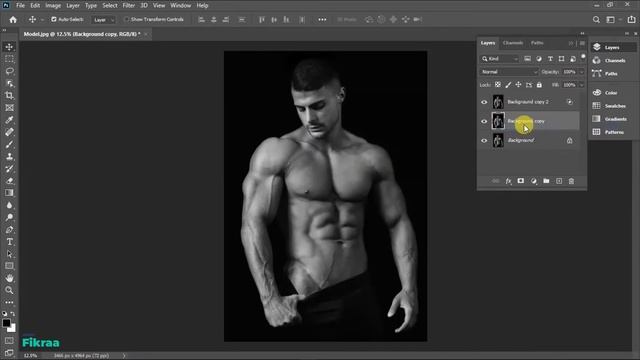Select the Pen tool
Viewport: 640px width, 360px height.
pos(9,229)
